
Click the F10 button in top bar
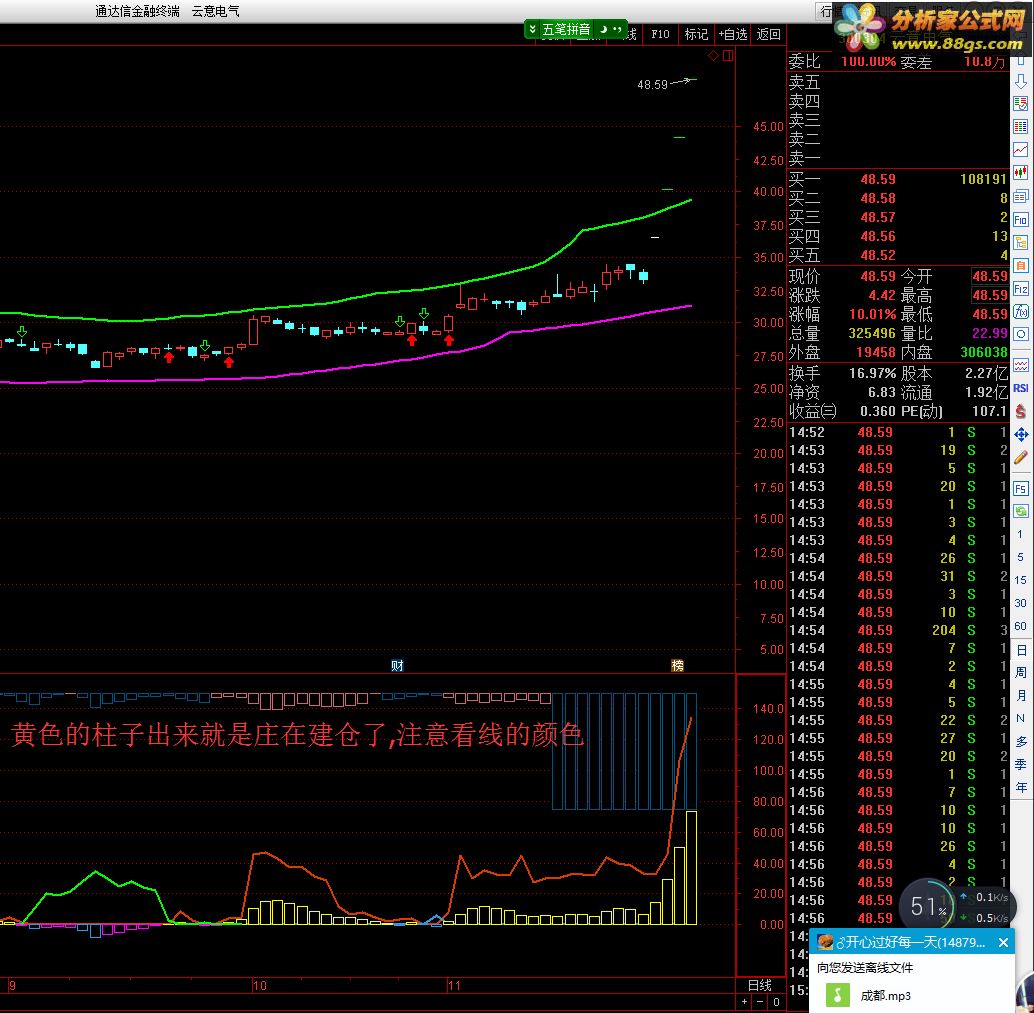click(x=660, y=34)
